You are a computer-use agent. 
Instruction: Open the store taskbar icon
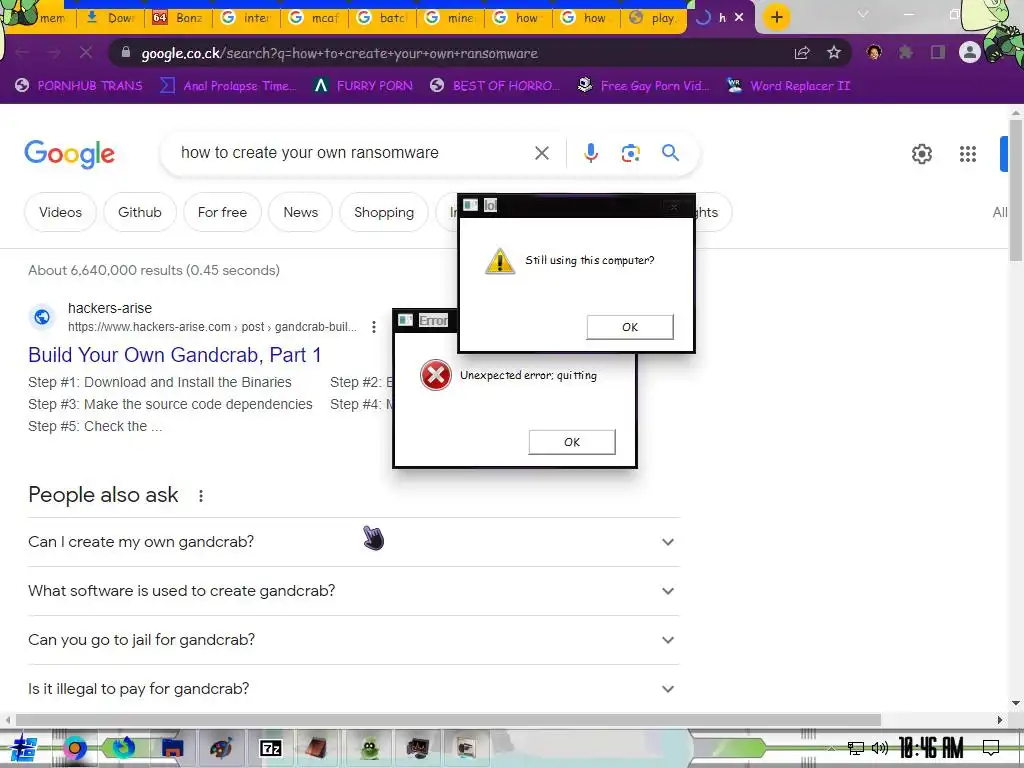pos(172,748)
